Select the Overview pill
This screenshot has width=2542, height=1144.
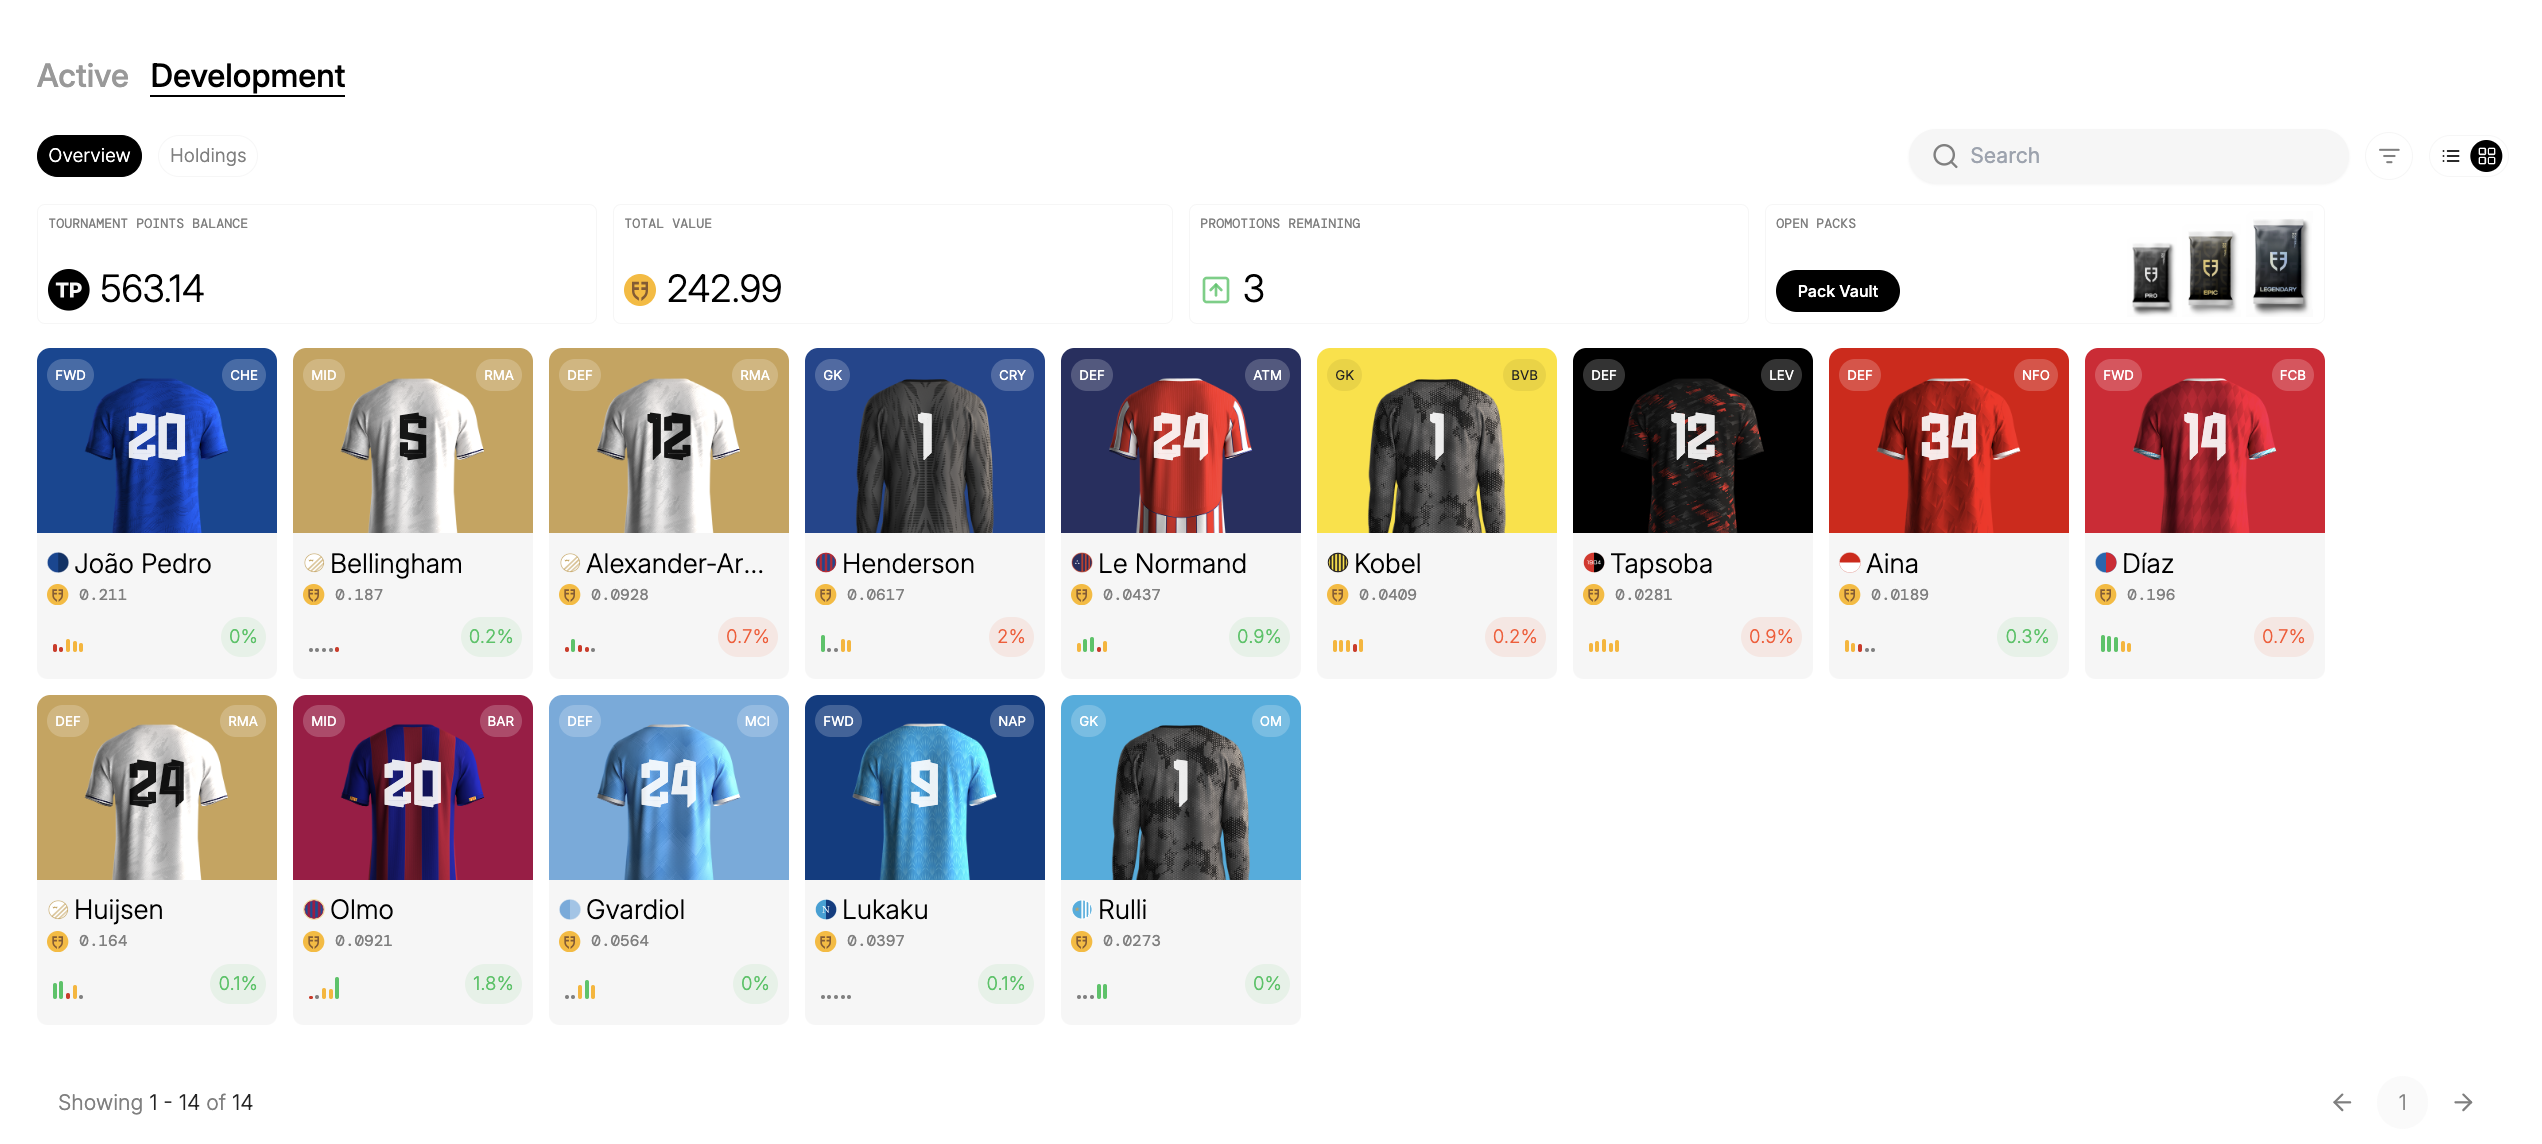click(x=89, y=156)
